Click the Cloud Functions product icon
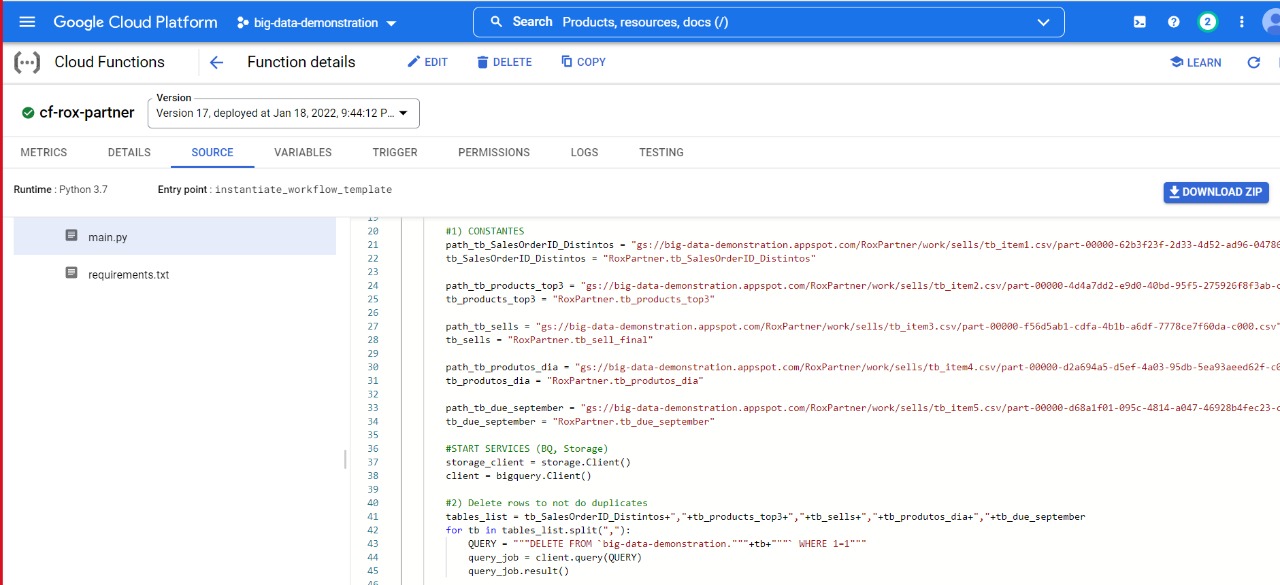The height and width of the screenshot is (585, 1280). pos(27,62)
